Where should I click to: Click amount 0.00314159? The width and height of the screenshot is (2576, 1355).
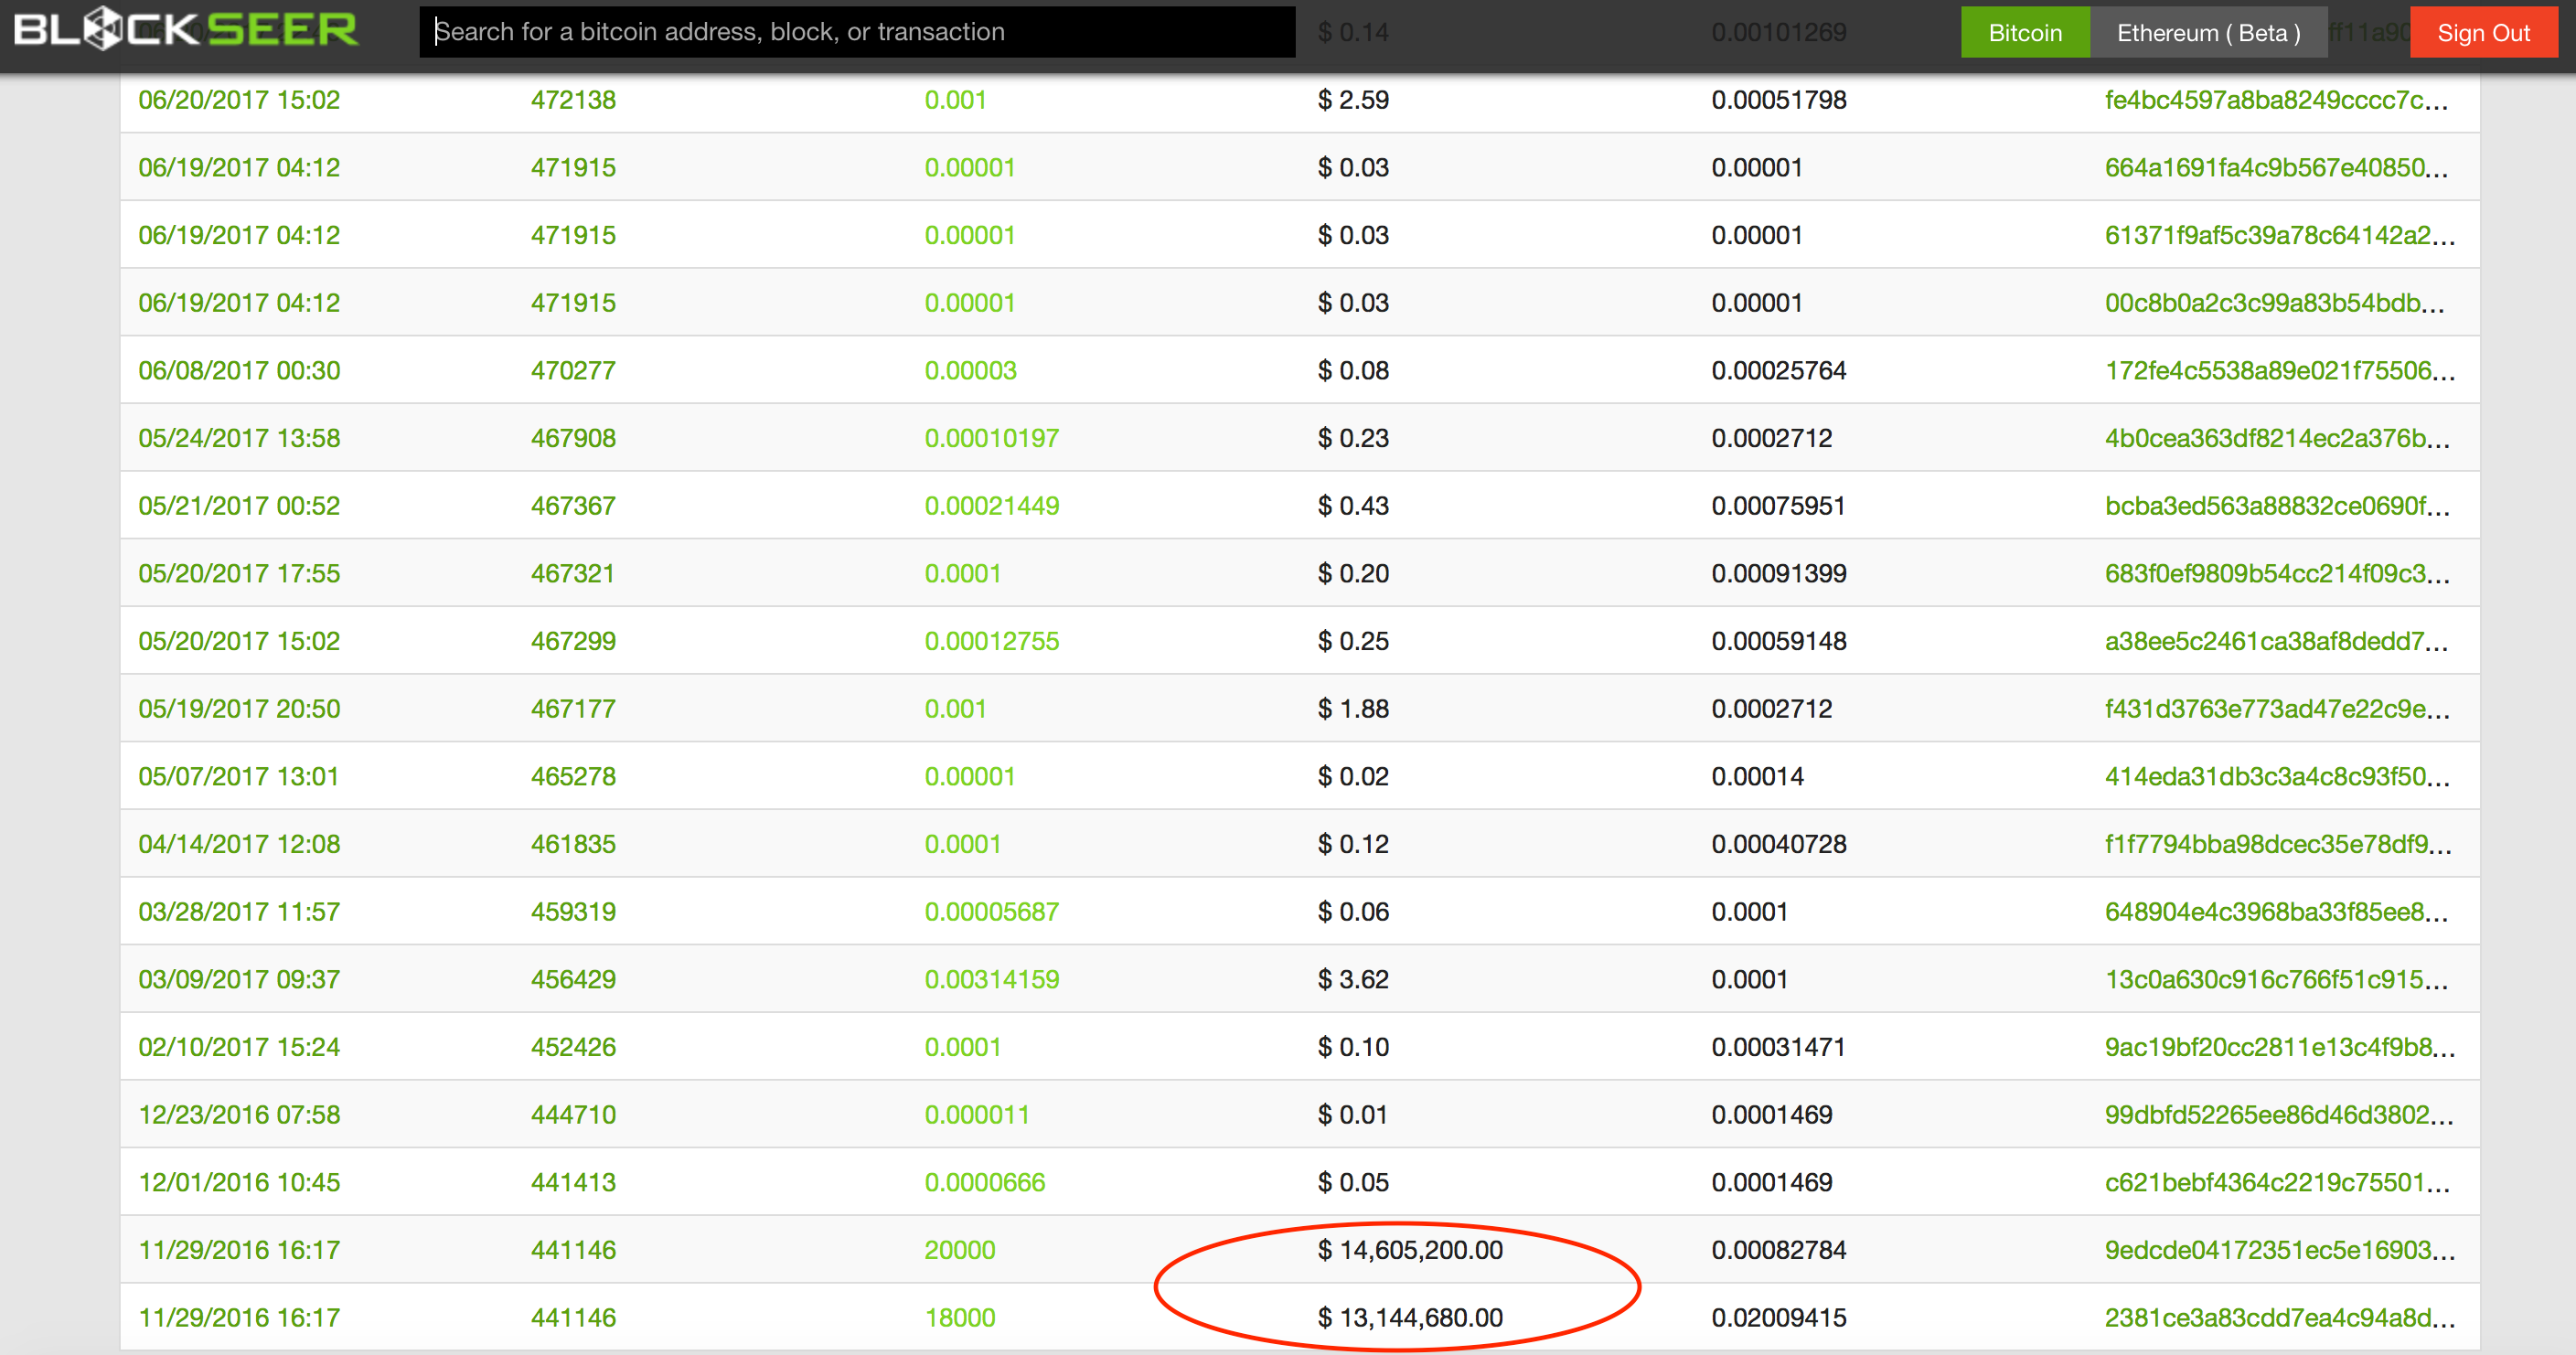pyautogui.click(x=991, y=980)
